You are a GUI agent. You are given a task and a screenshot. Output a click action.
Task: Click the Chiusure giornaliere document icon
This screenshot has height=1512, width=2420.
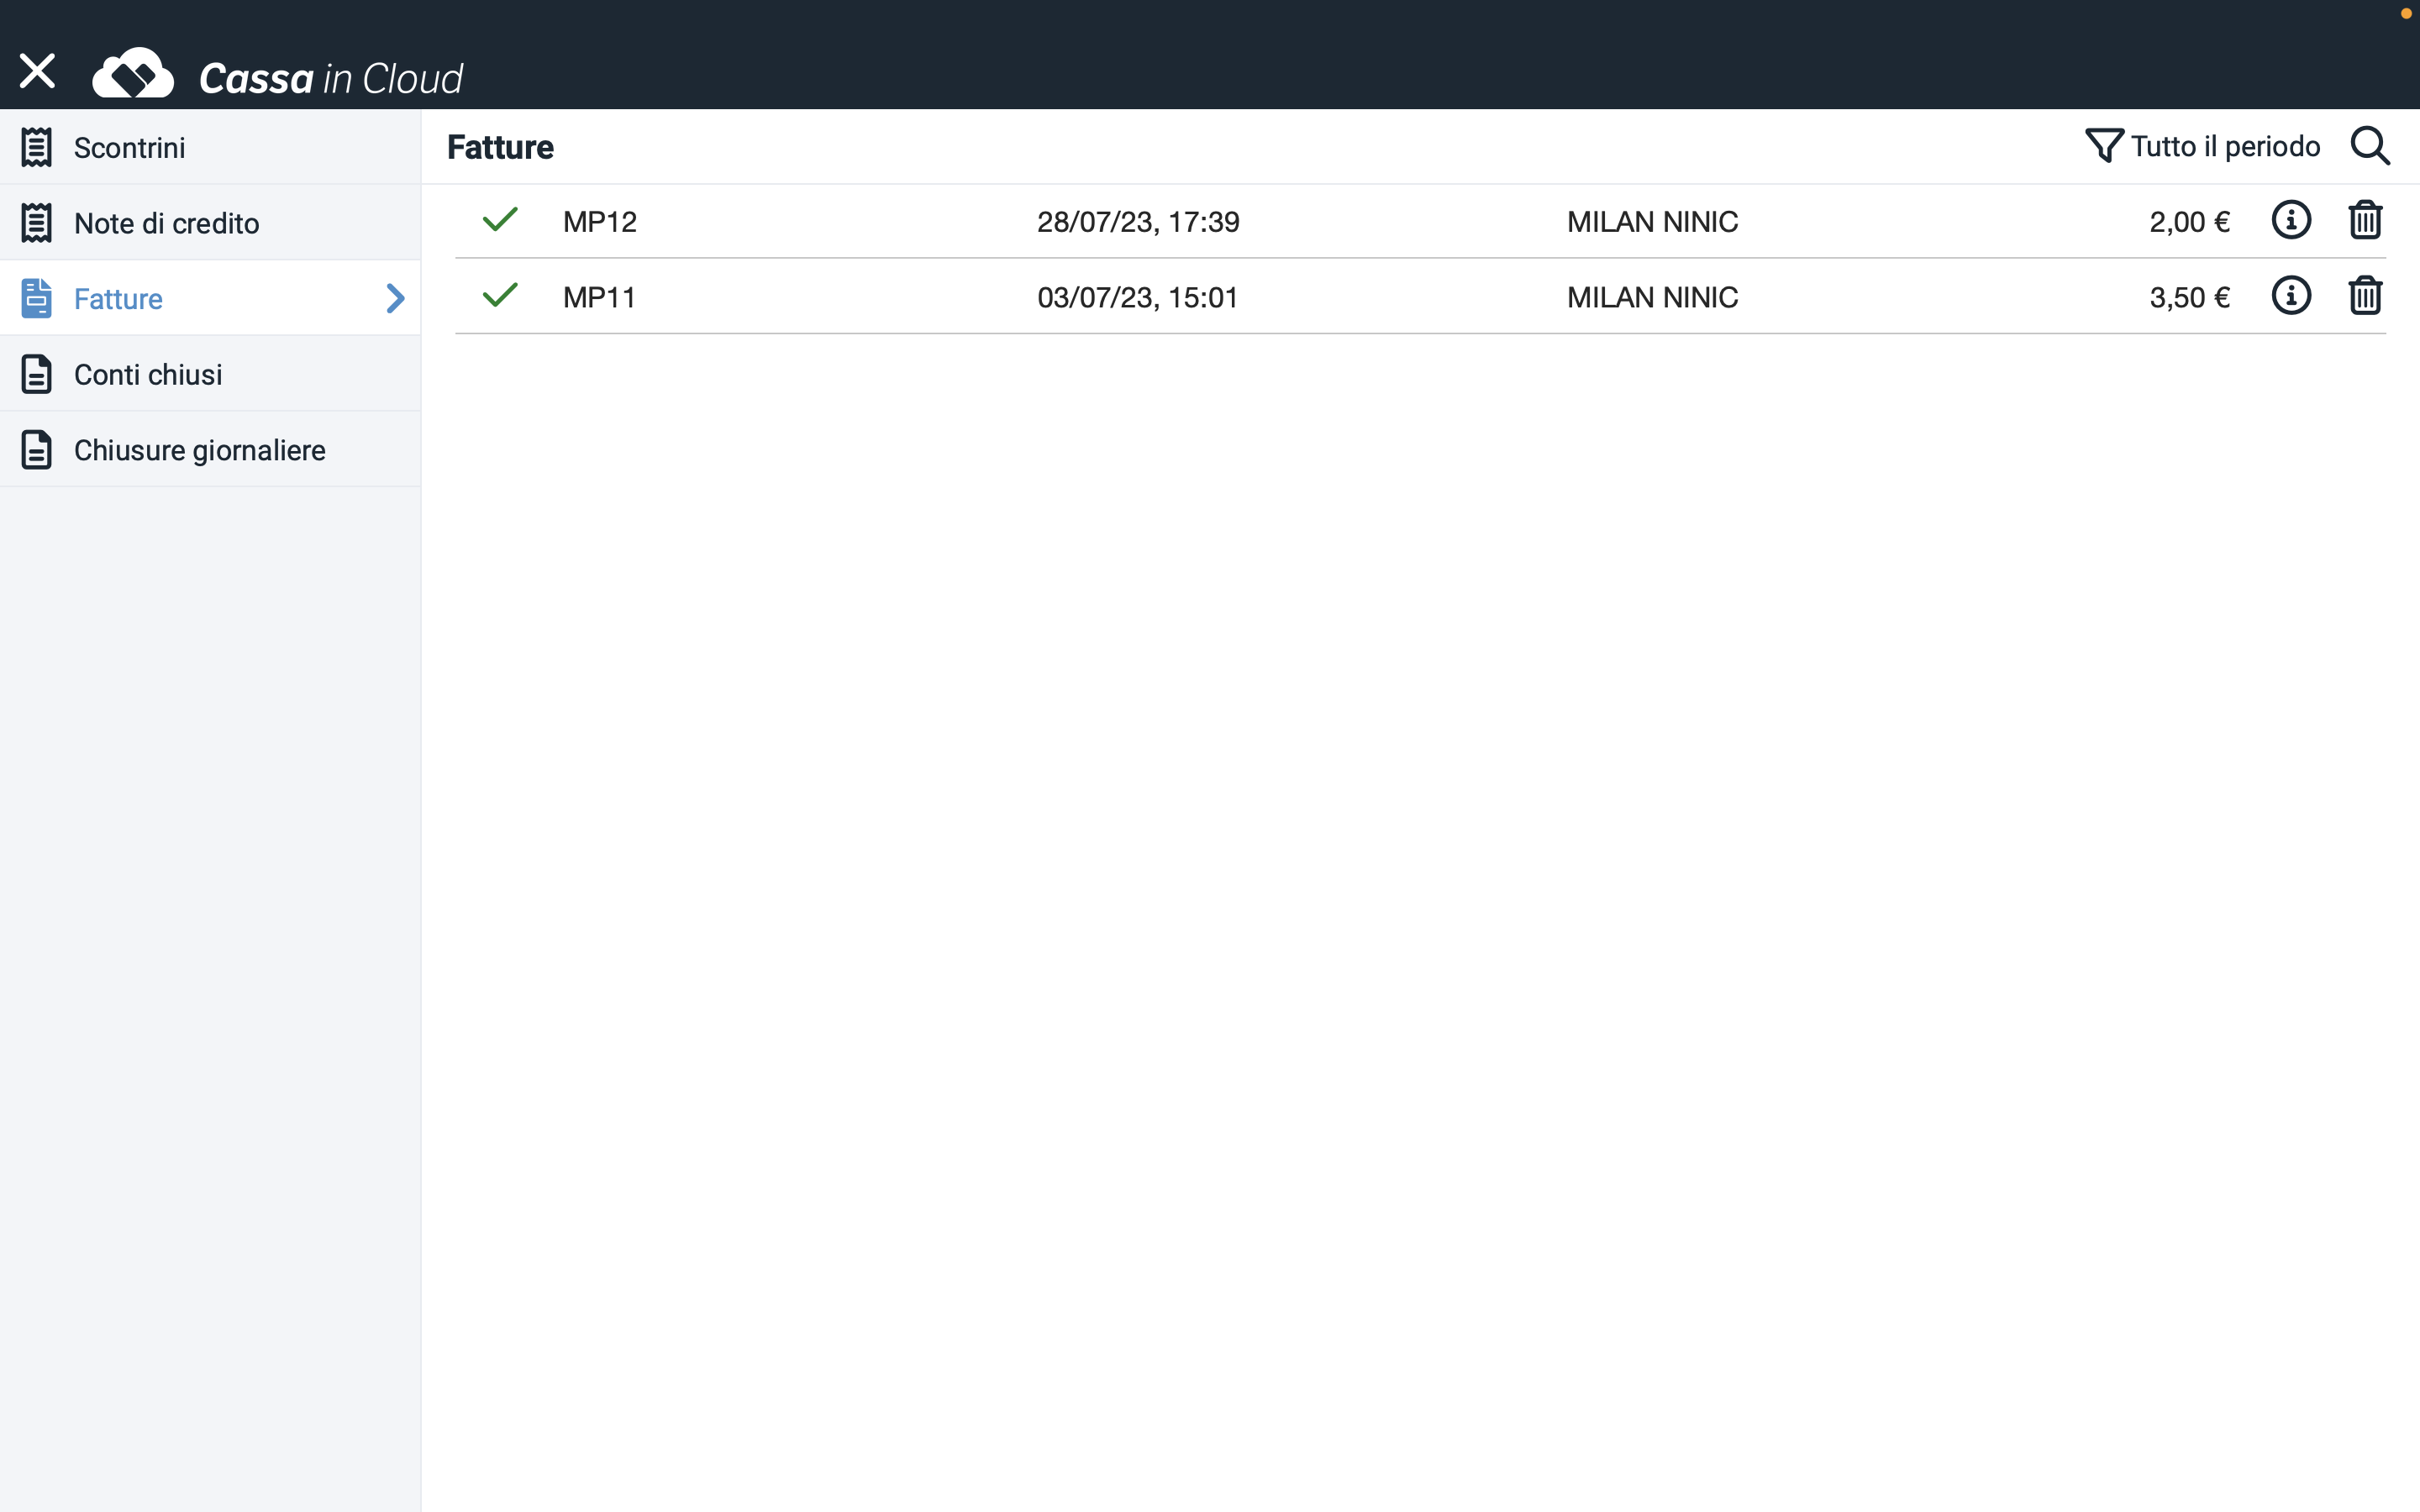(37, 450)
